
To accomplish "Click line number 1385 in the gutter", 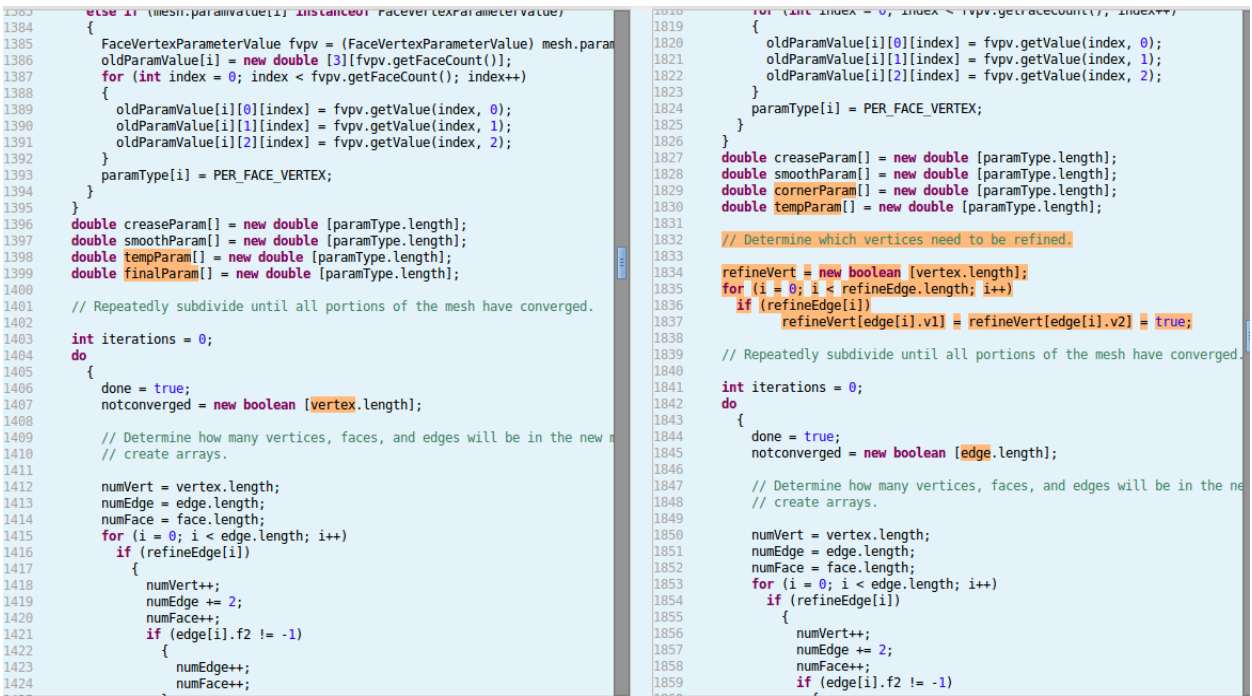I will tap(18, 44).
